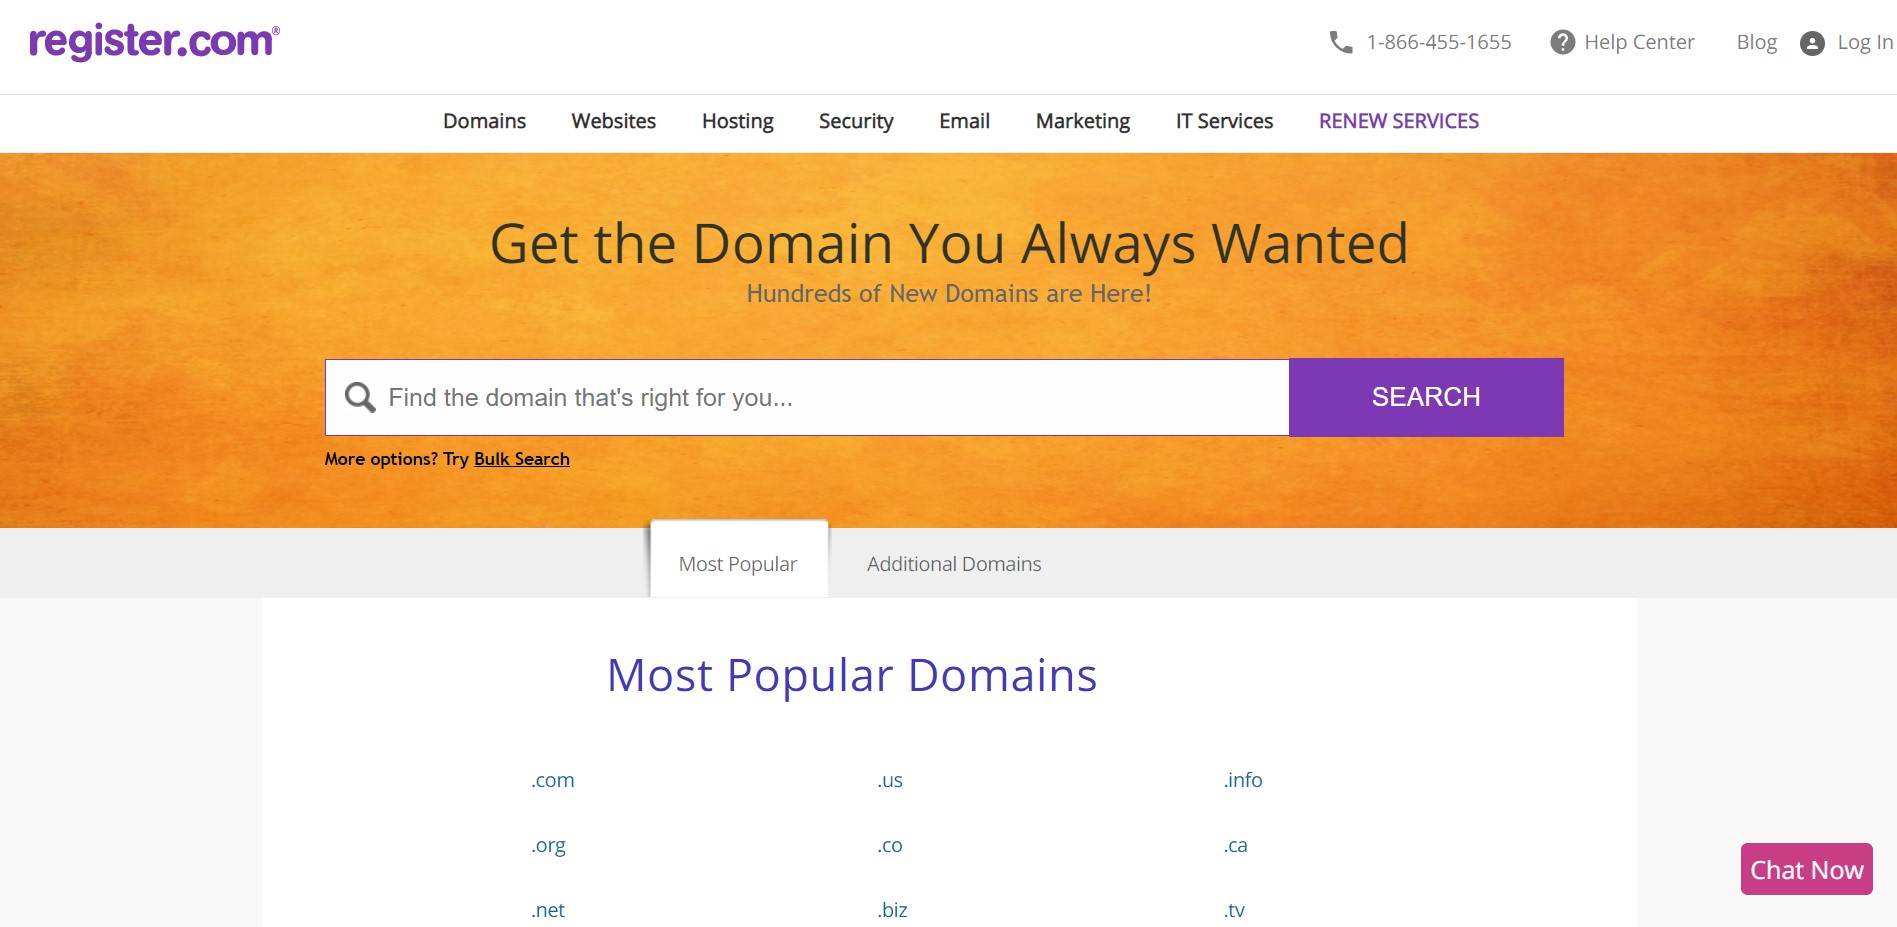Click the .org domain link
Image resolution: width=1897 pixels, height=927 pixels.
pos(548,846)
